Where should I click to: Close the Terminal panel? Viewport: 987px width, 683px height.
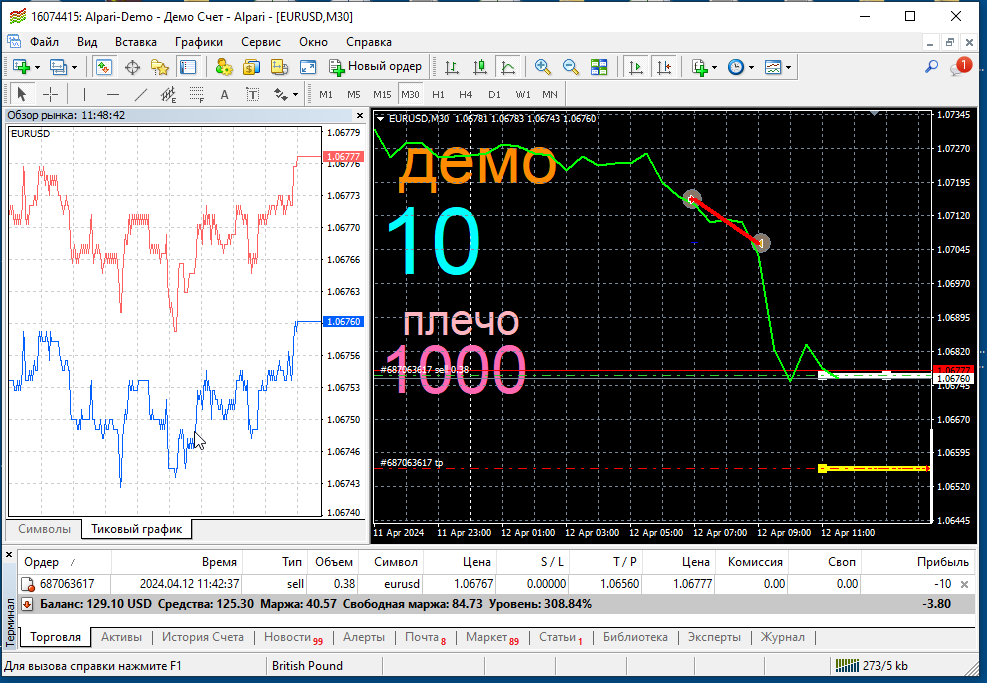[x=9, y=555]
